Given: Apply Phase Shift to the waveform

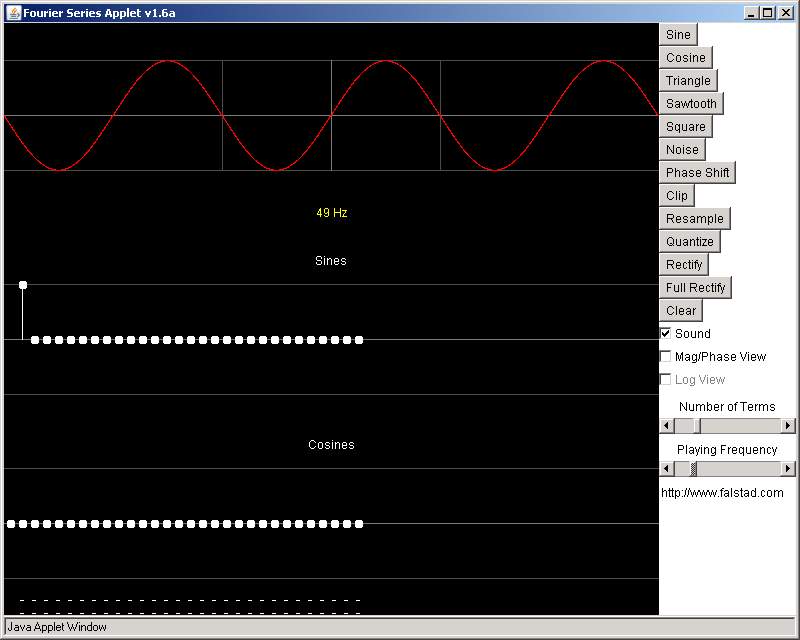Looking at the screenshot, I should (697, 173).
